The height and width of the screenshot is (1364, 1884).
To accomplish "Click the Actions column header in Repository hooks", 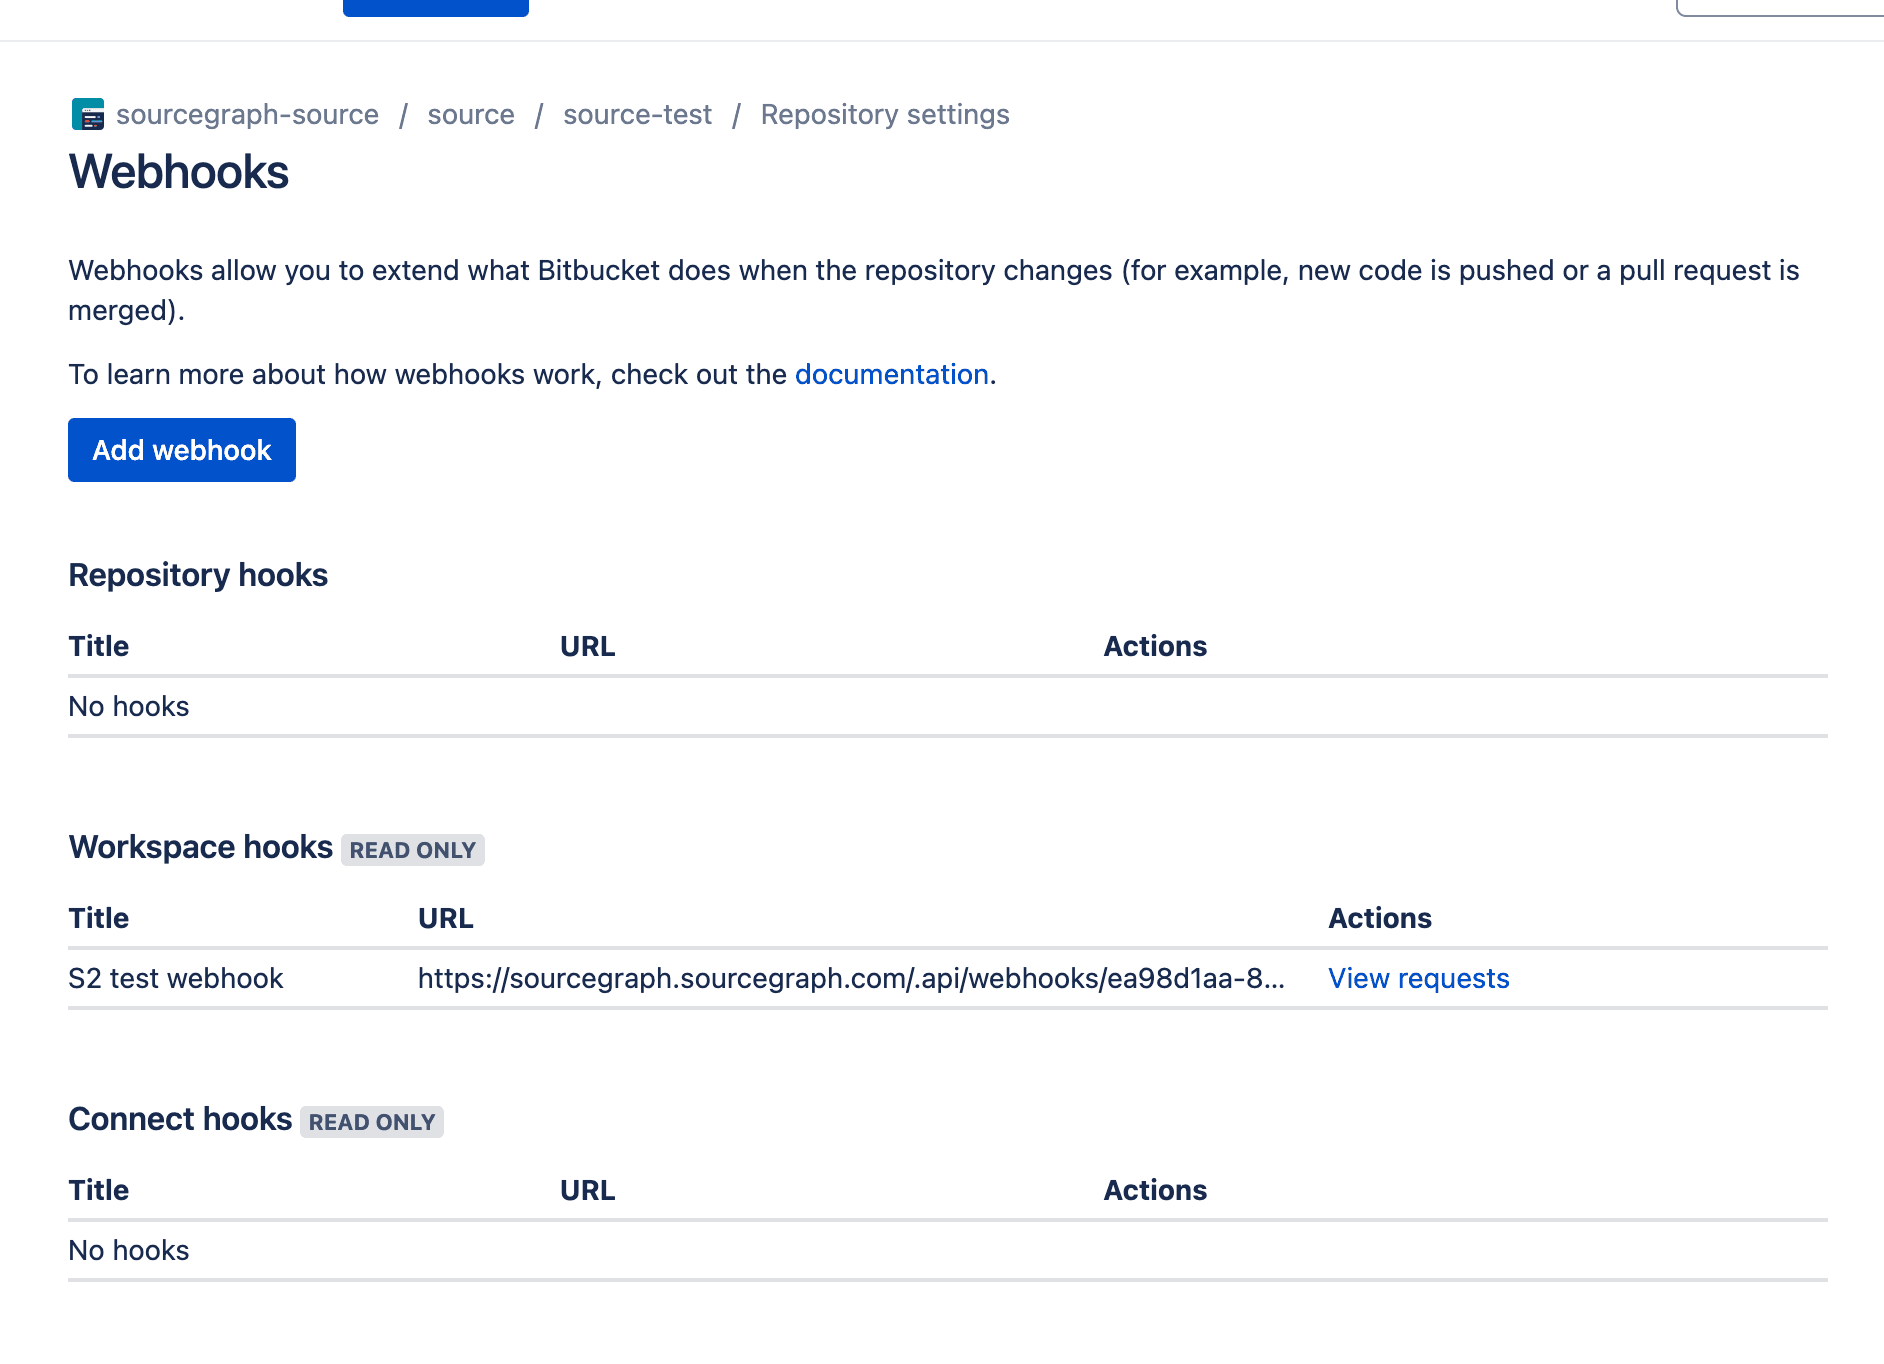I will tap(1155, 646).
